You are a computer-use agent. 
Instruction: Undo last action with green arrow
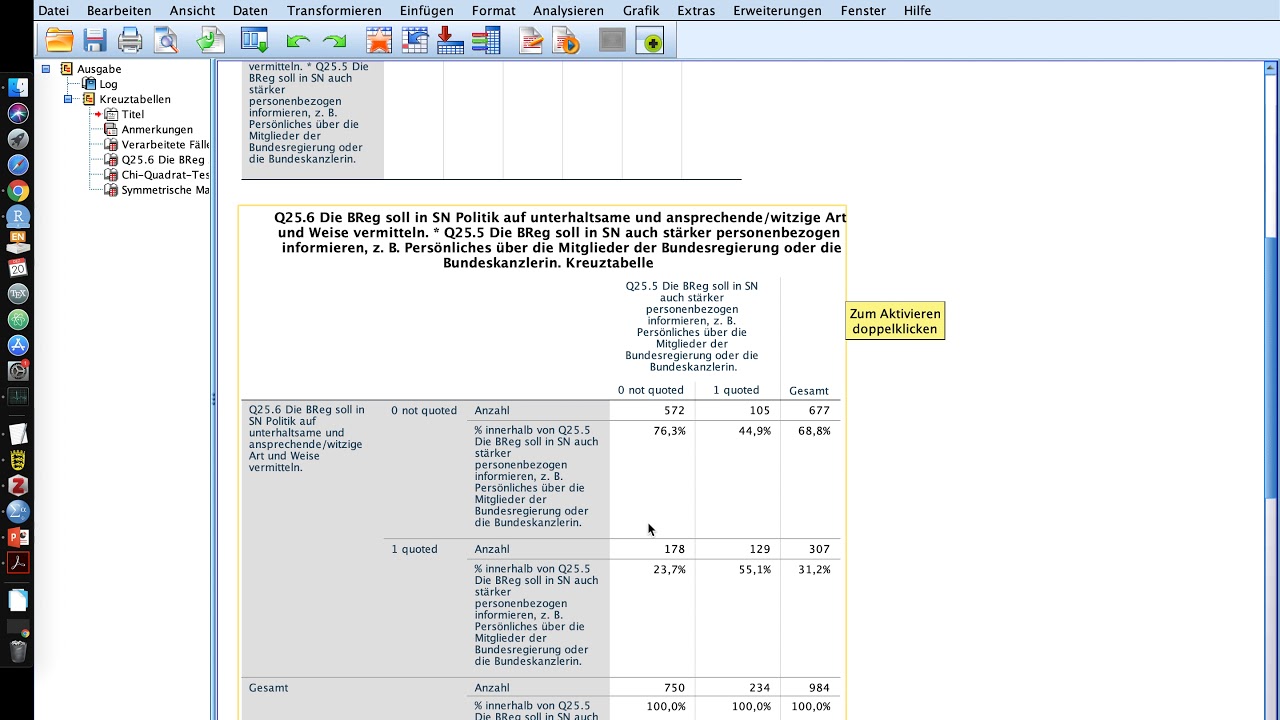[x=298, y=42]
